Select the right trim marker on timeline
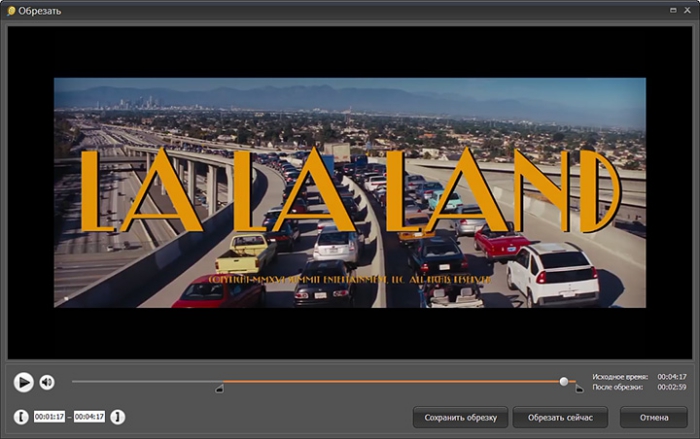Screen dimensions: 700x439 tap(579, 389)
